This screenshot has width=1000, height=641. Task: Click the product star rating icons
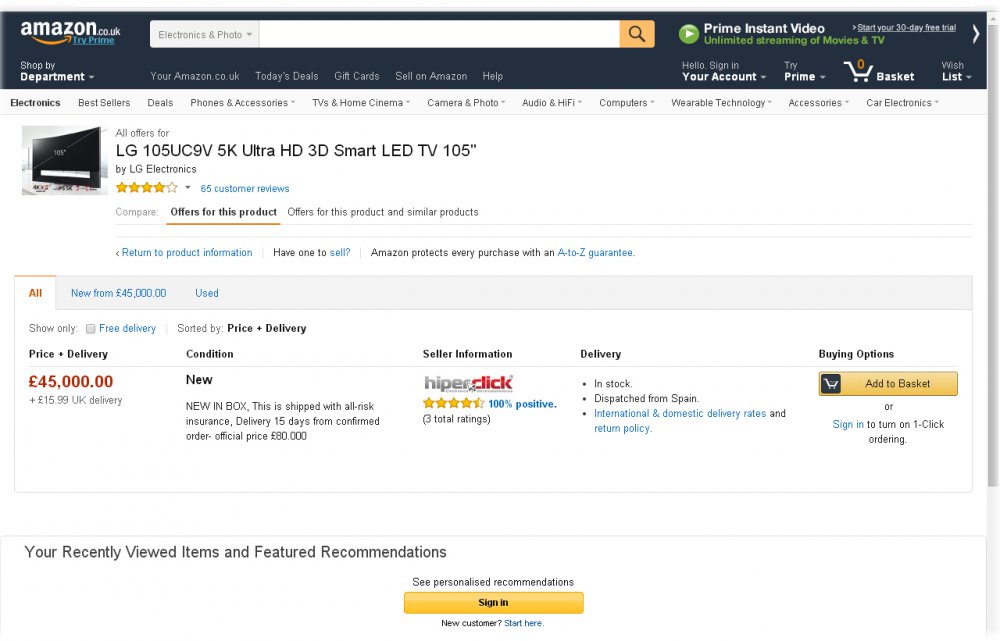coord(146,188)
